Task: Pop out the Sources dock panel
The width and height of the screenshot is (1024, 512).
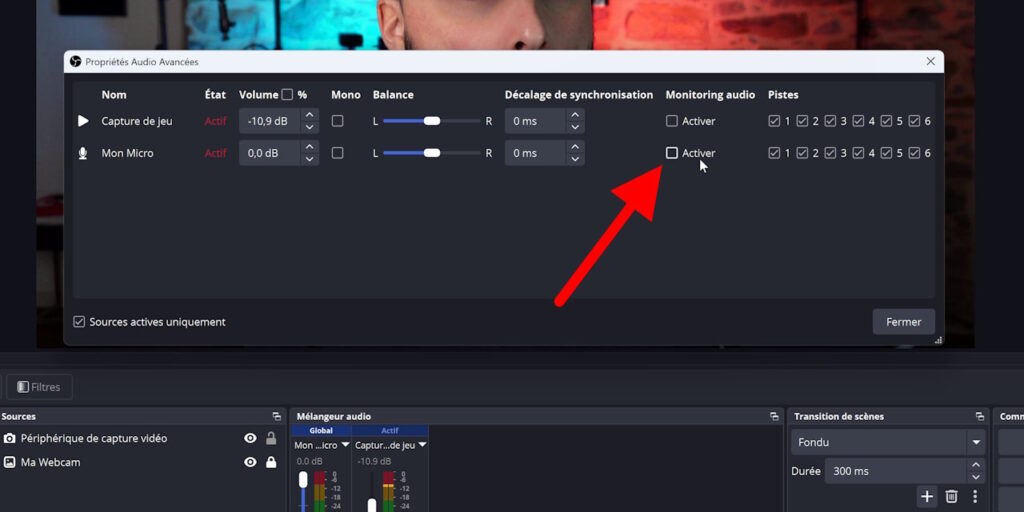Action: [277, 416]
